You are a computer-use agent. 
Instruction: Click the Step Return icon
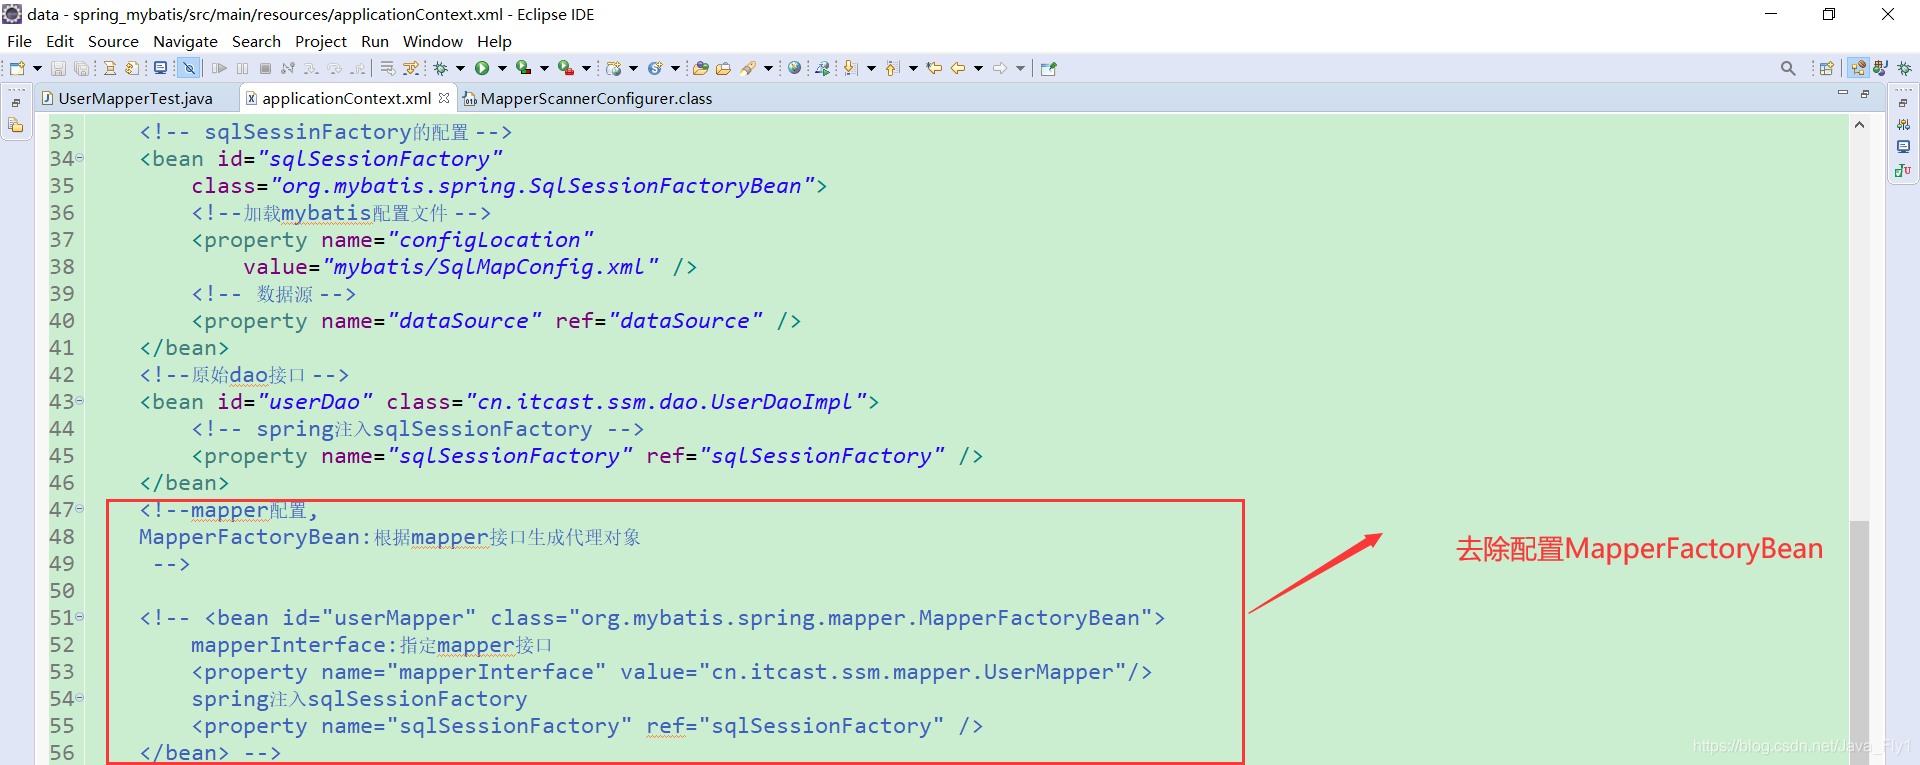pyautogui.click(x=357, y=68)
